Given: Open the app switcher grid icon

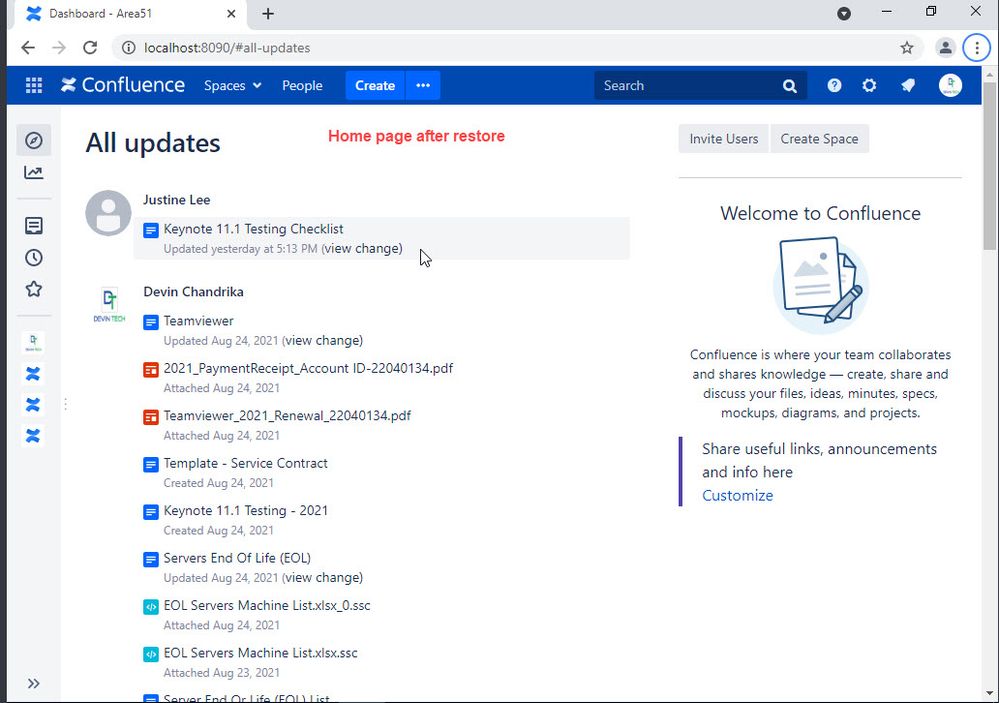Looking at the screenshot, I should (34, 85).
